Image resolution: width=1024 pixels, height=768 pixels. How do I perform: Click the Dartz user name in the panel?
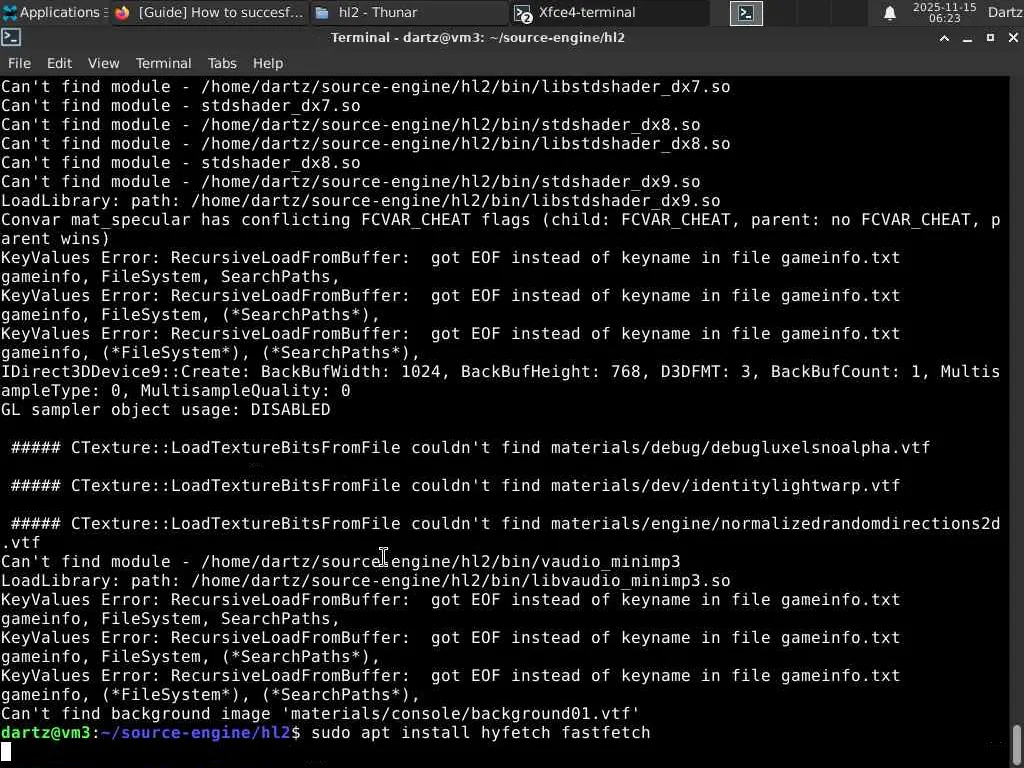[x=1005, y=12]
